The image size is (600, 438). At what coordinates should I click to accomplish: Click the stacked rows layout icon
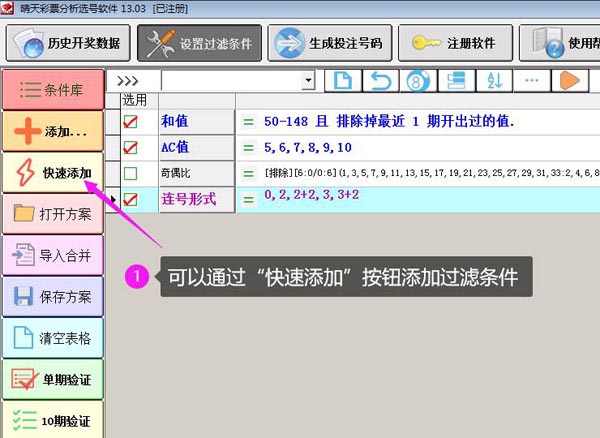pos(455,80)
